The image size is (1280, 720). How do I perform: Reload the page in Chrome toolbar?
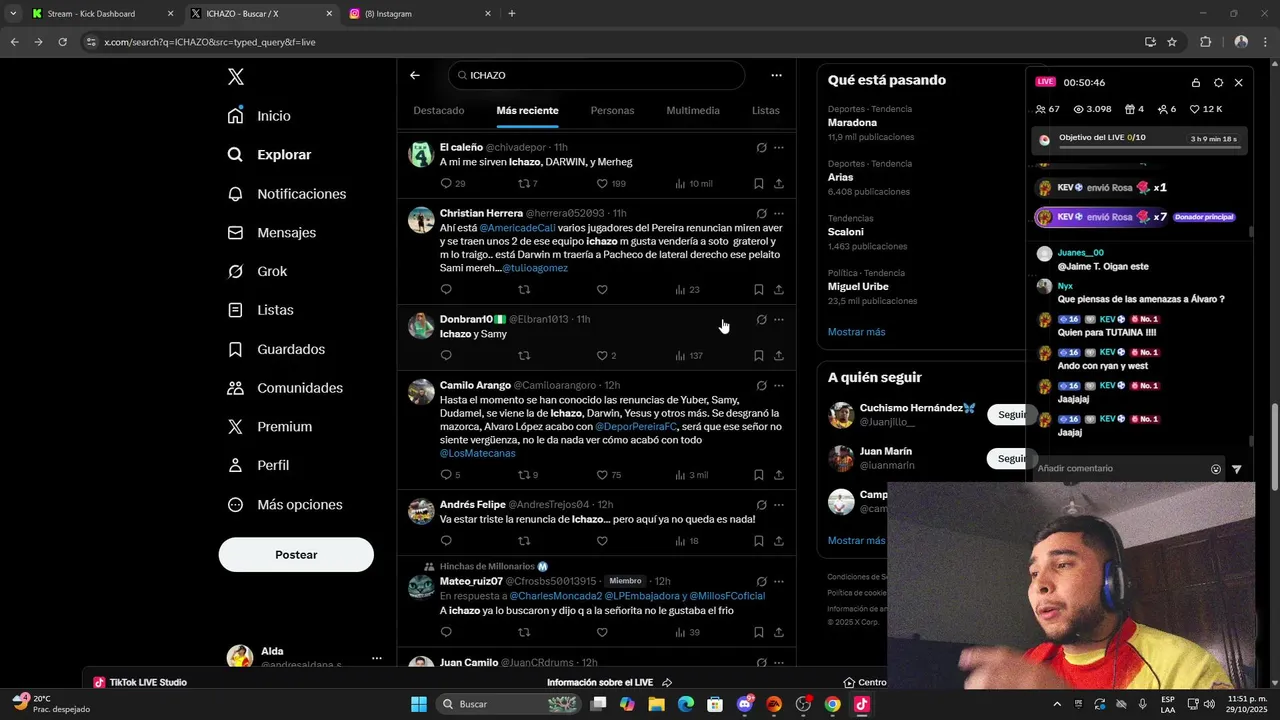tap(63, 42)
